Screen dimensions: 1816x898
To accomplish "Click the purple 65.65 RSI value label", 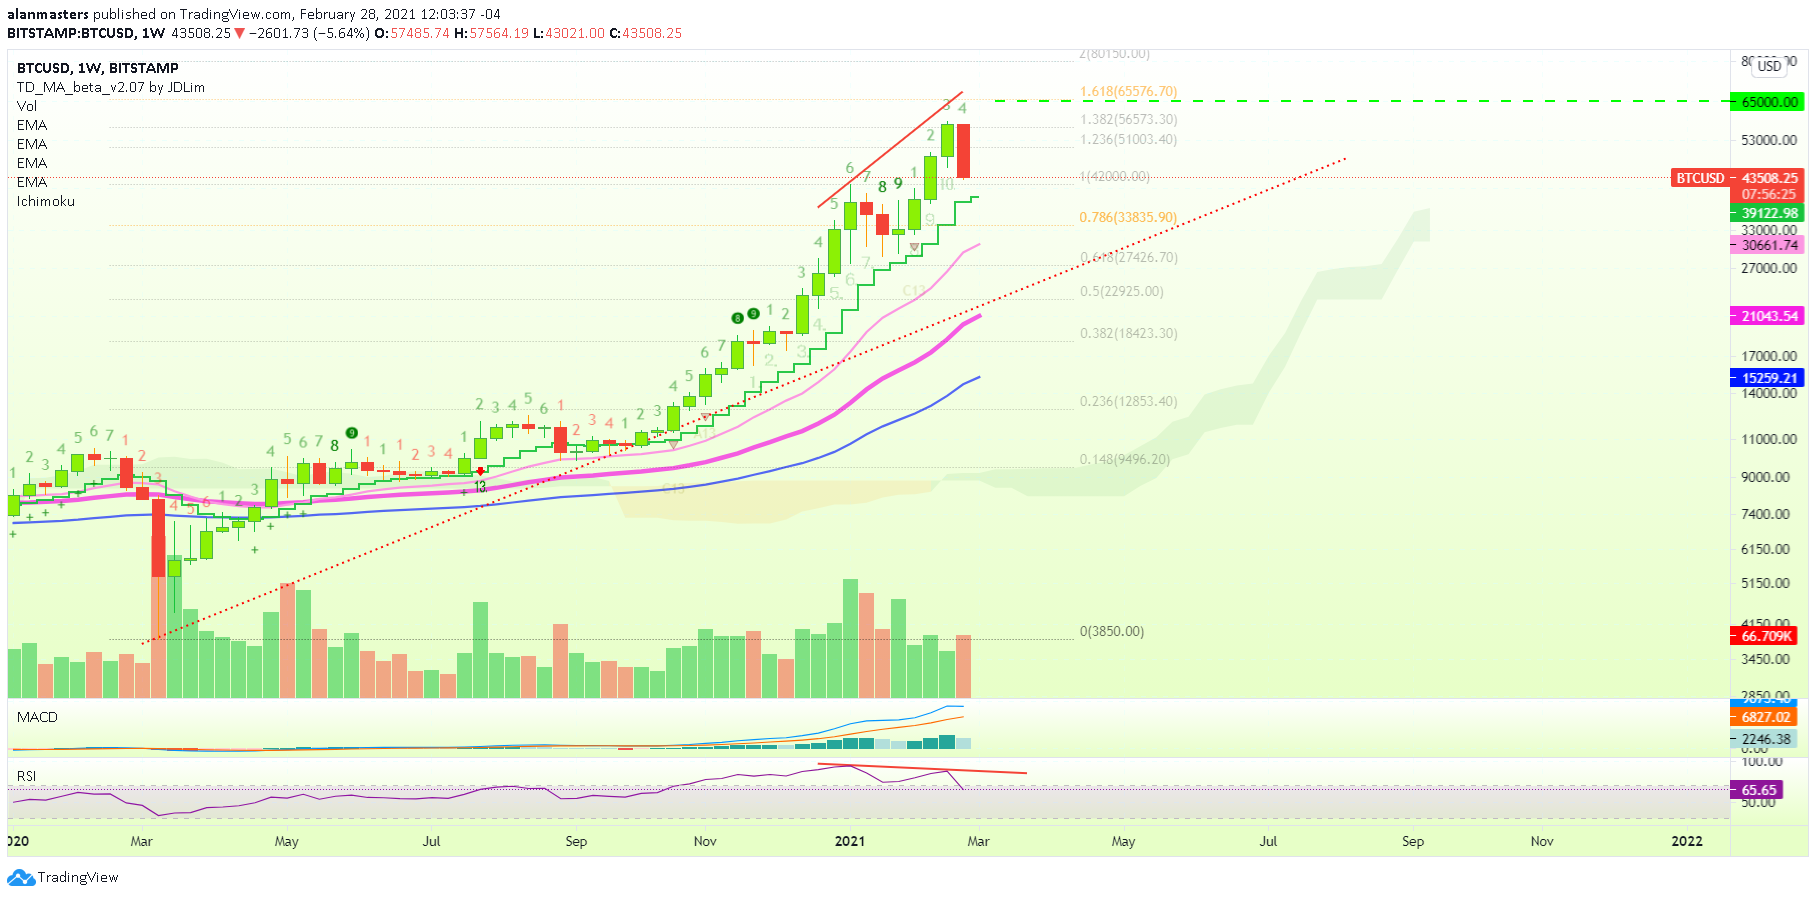I will 1757,790.
